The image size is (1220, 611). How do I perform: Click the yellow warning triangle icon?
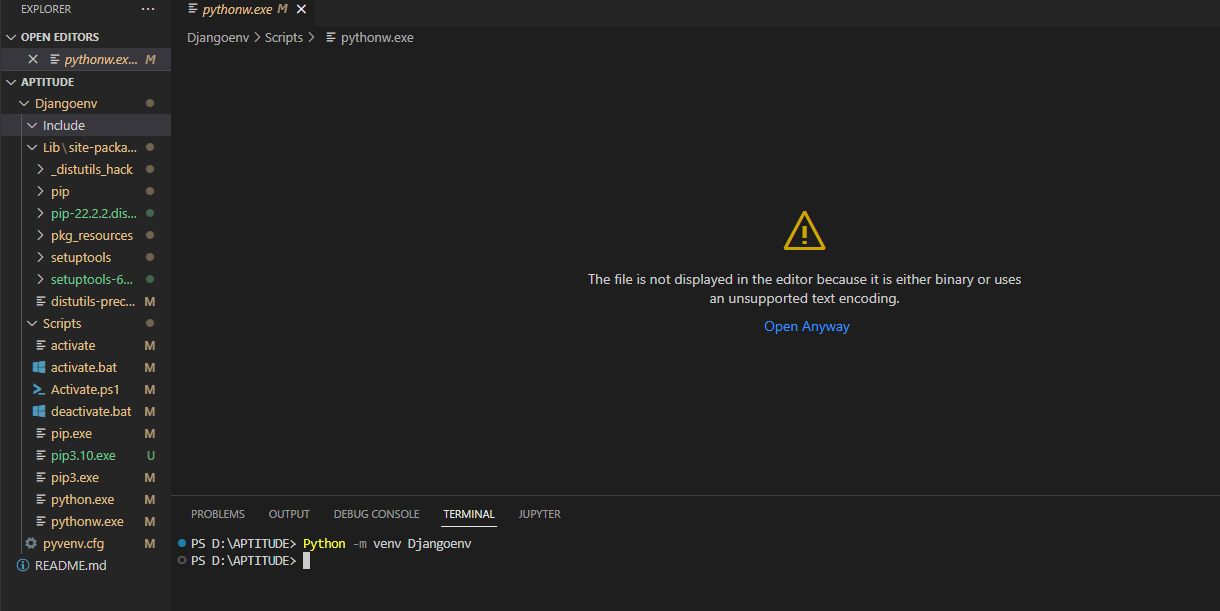pos(804,231)
